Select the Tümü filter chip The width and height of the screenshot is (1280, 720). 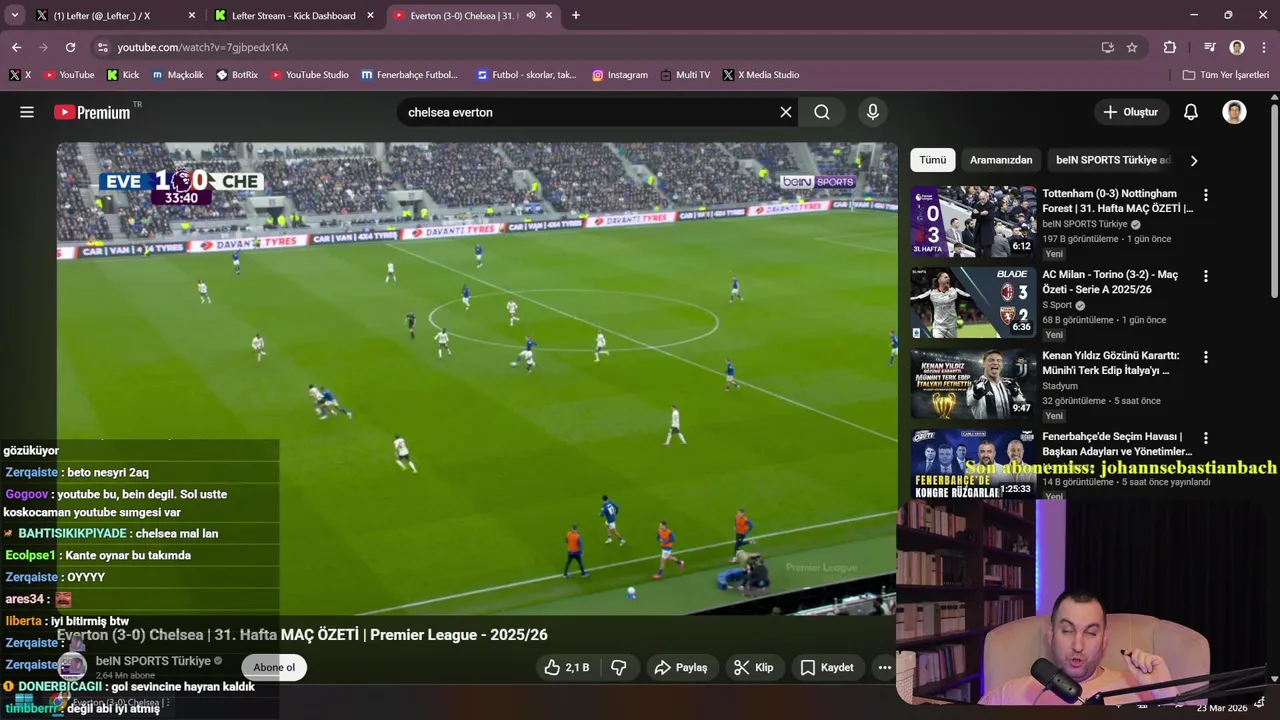(932, 160)
